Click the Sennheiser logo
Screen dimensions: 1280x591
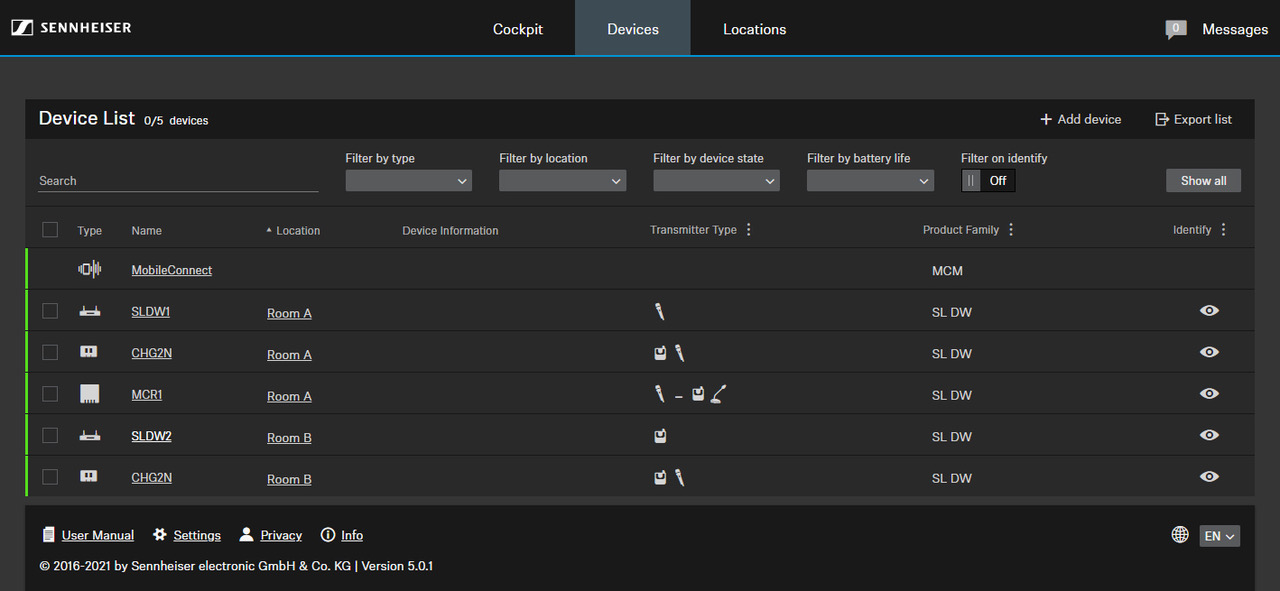pyautogui.click(x=72, y=28)
